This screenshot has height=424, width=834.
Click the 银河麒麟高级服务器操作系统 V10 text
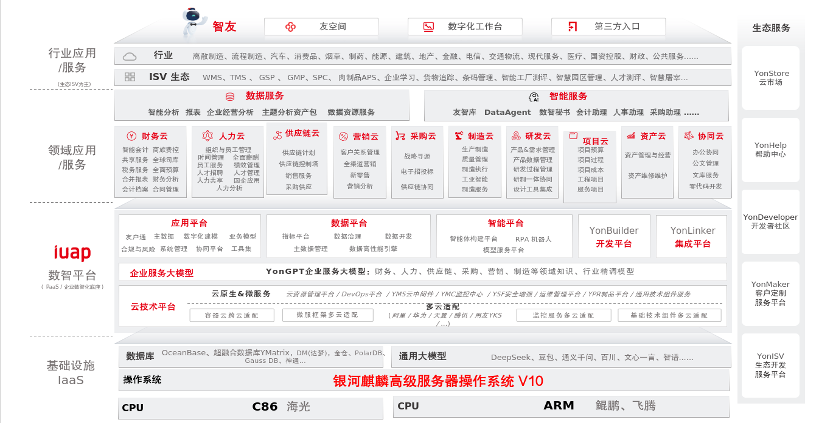(438, 381)
